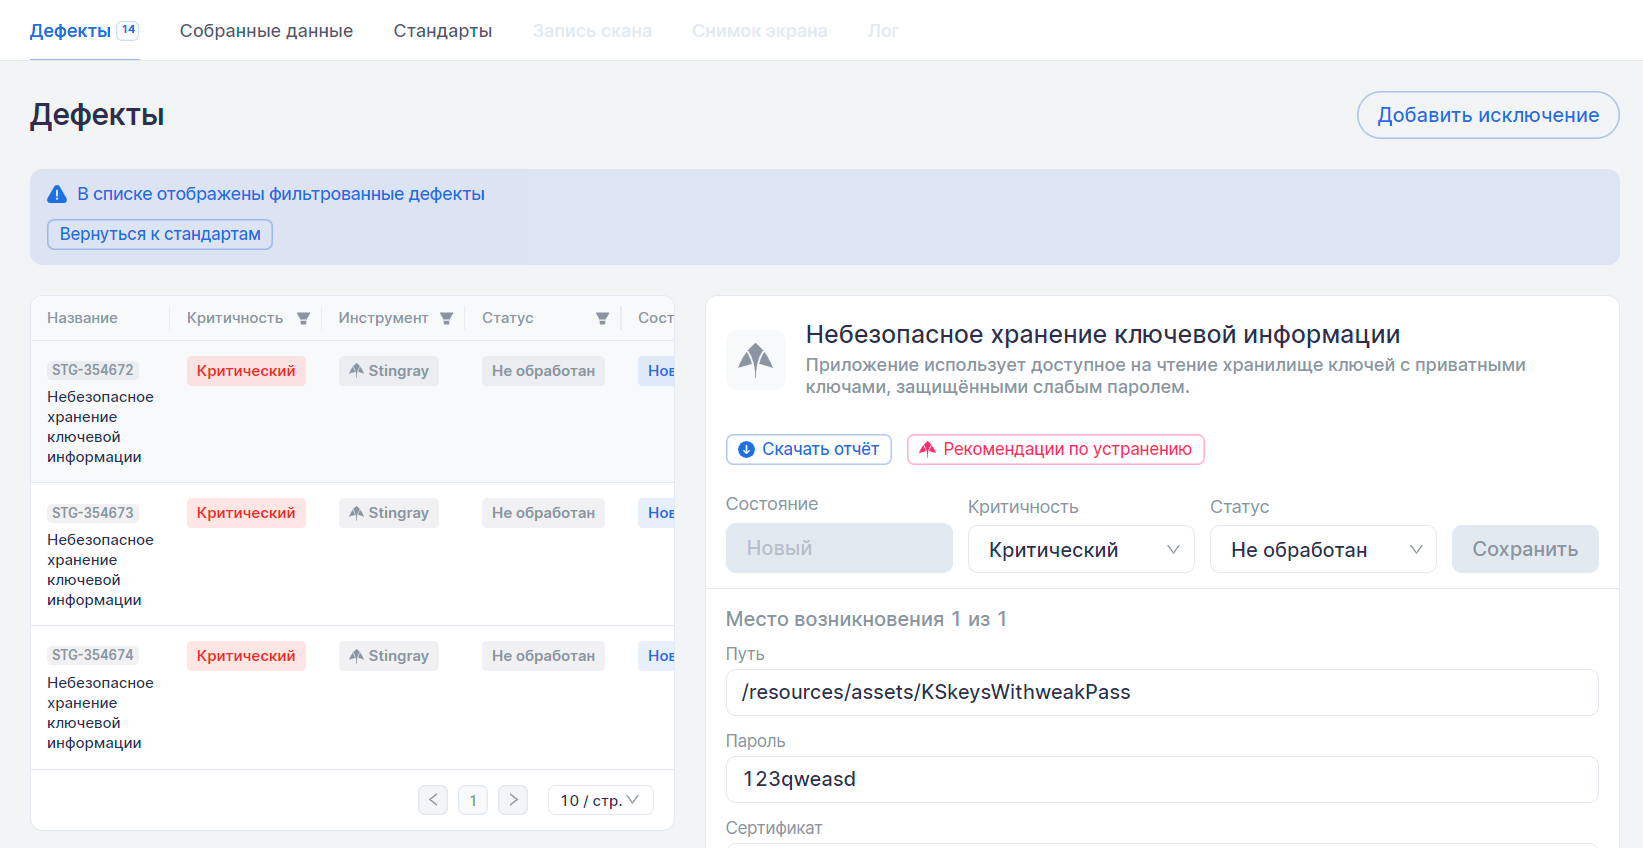Viewport: 1643px width, 848px height.
Task: Click the Status column filter icon
Action: 602,318
